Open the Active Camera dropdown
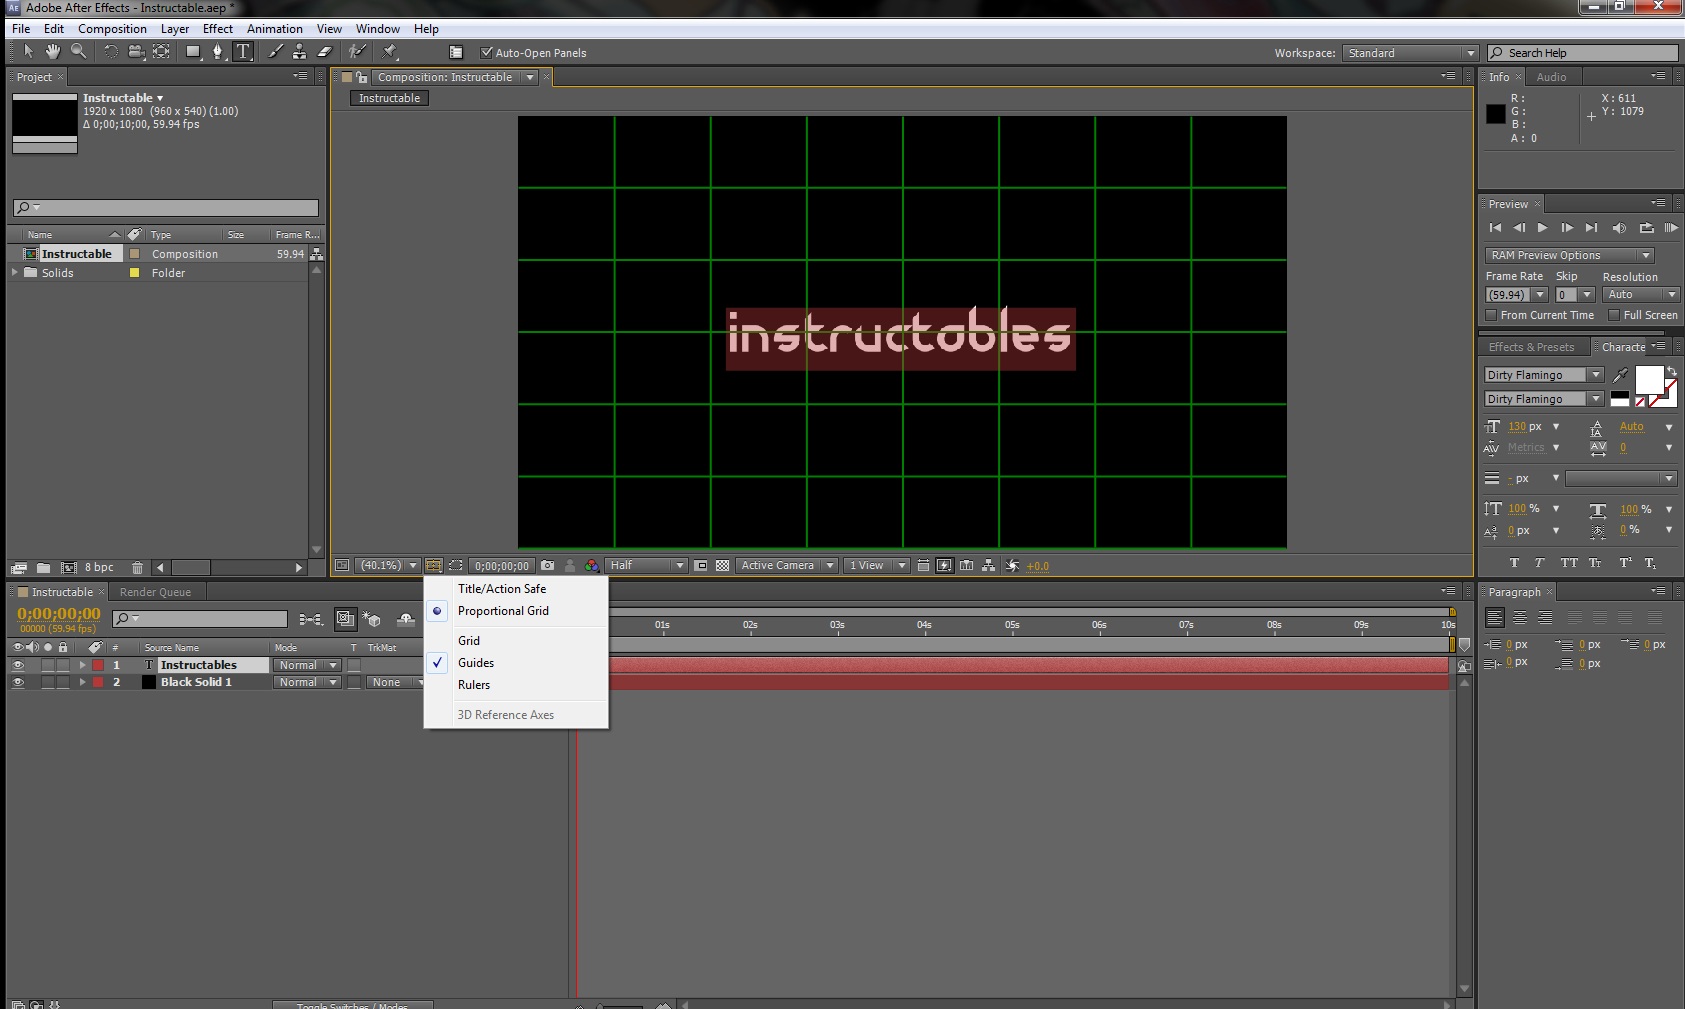The image size is (1685, 1009). point(786,566)
